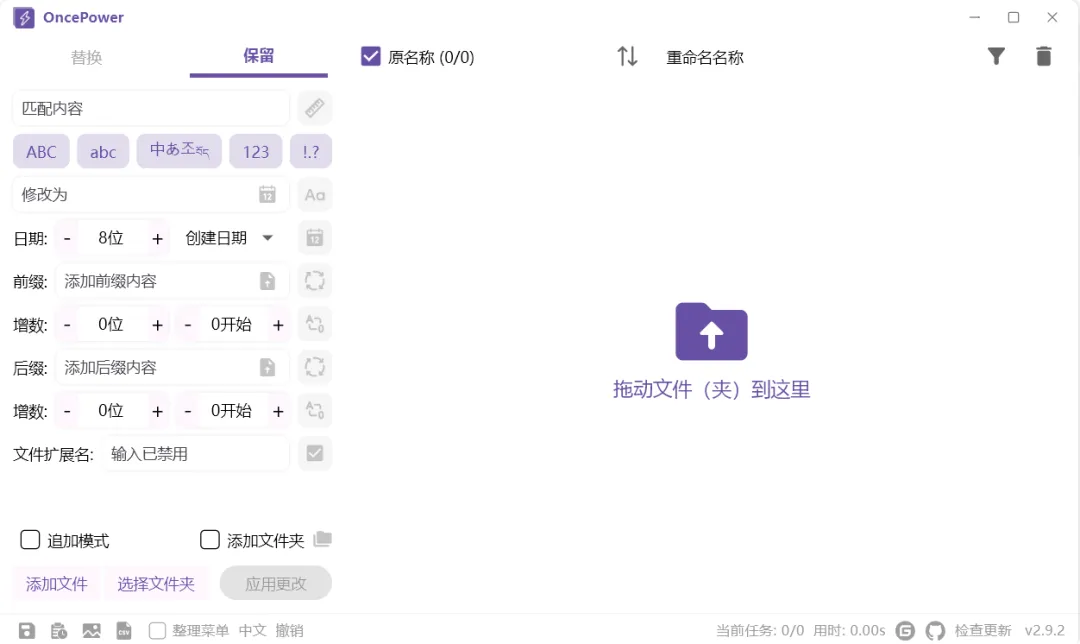1080x644 pixels.
Task: Select the ABC uppercase filter button
Action: (41, 152)
